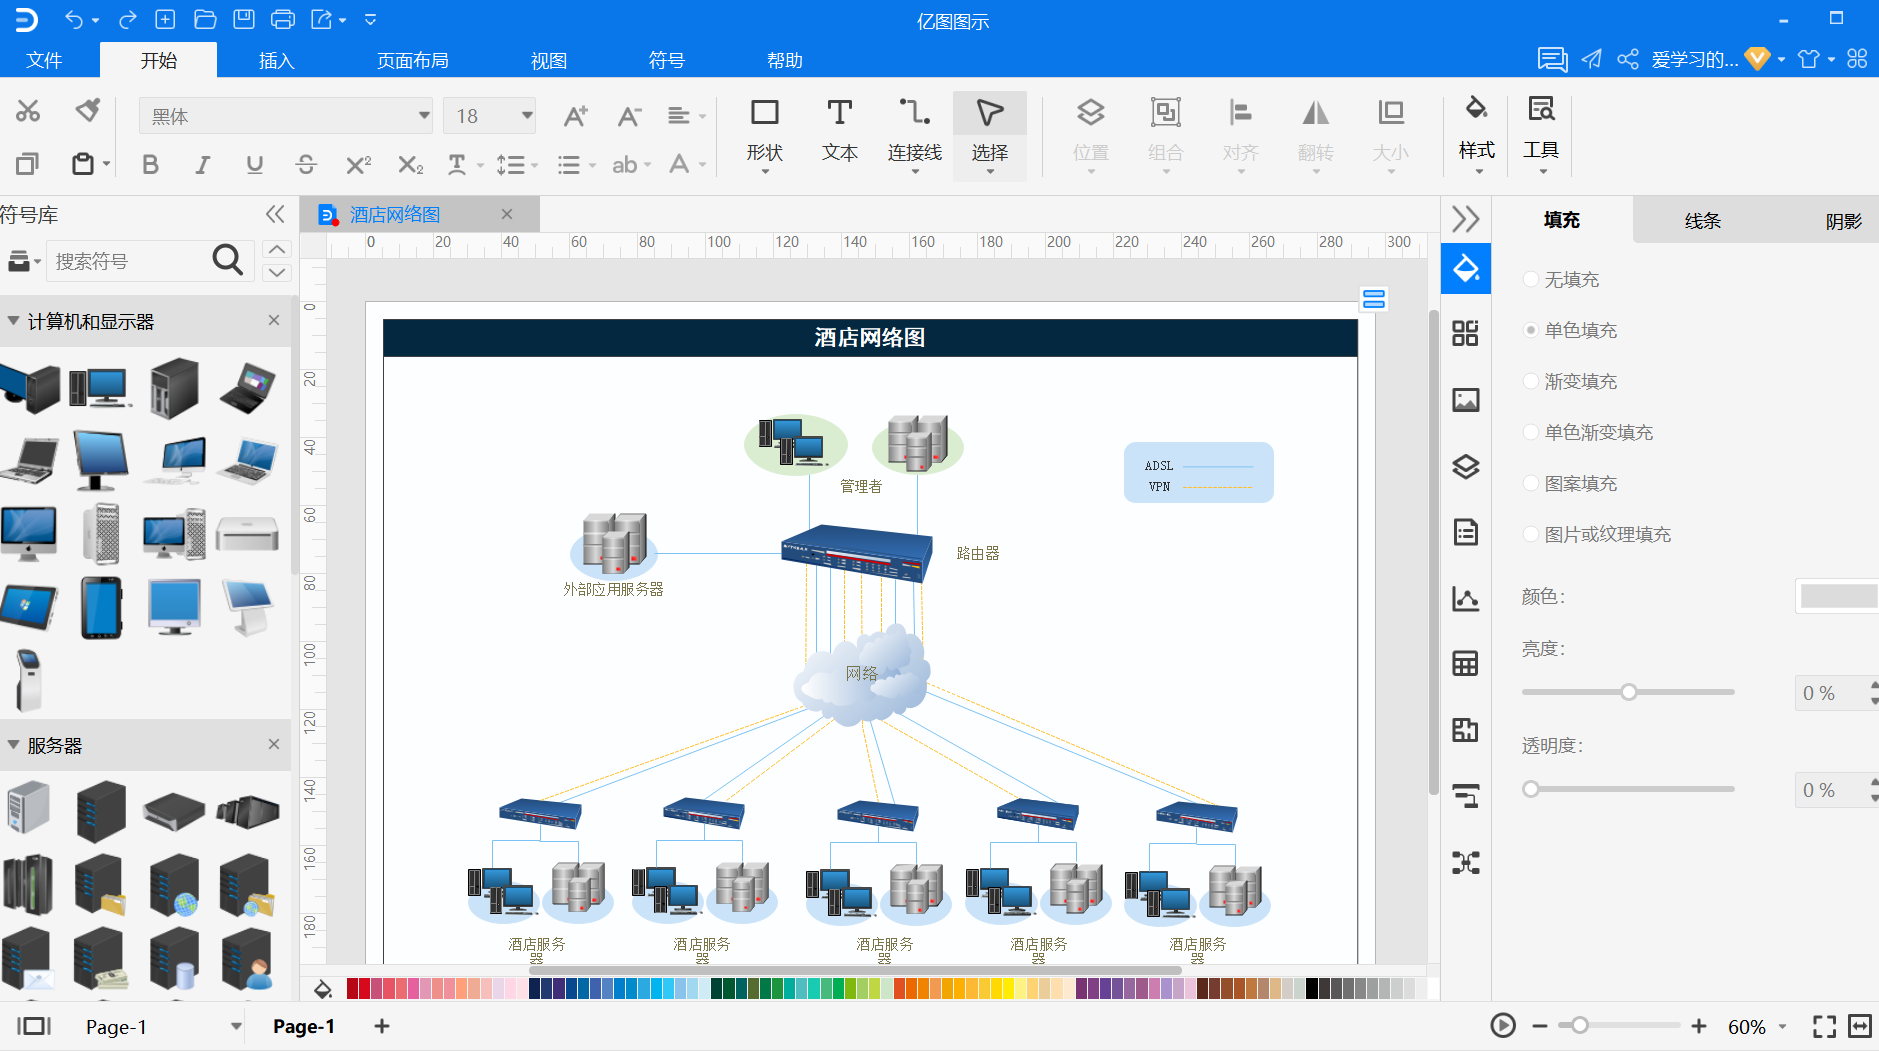Image resolution: width=1879 pixels, height=1051 pixels.
Task: Click the zoom out minus button
Action: tap(1539, 1026)
